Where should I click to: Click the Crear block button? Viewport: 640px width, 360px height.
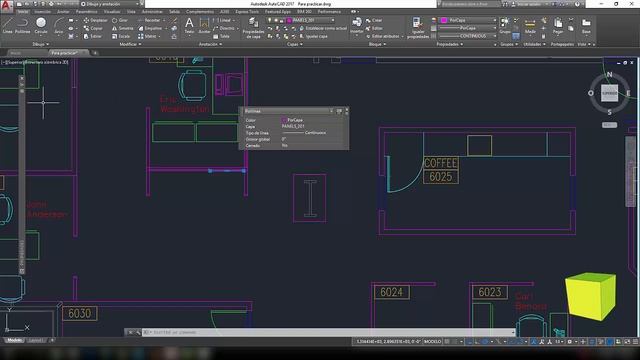[x=374, y=20]
